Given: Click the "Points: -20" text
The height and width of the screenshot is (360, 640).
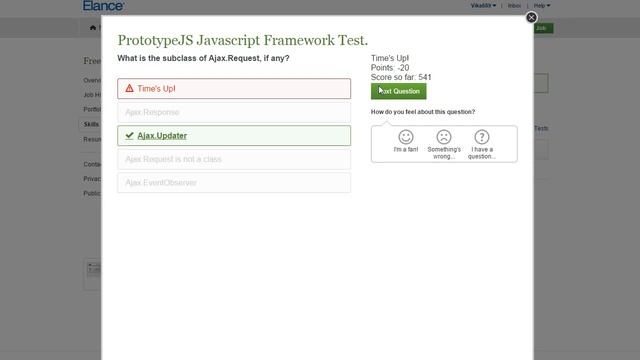Looking at the screenshot, I should 390,68.
